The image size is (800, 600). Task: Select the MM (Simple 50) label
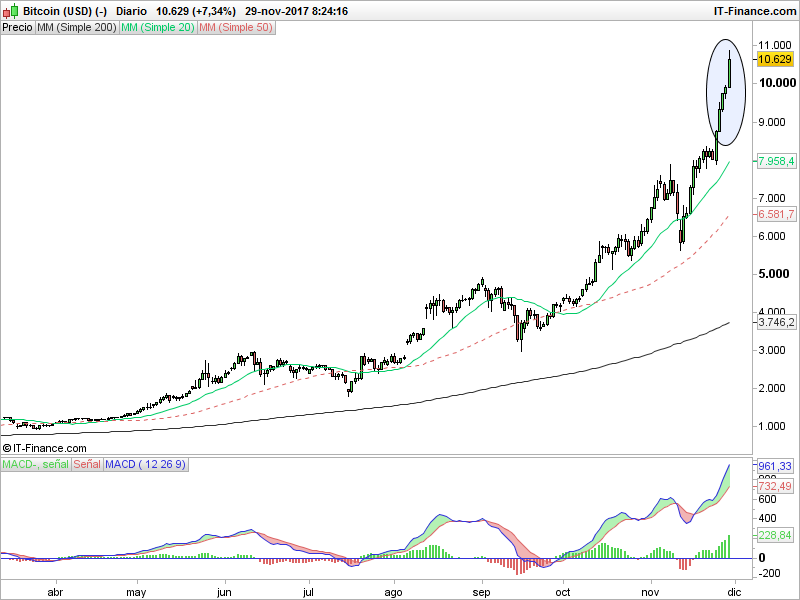pos(236,28)
